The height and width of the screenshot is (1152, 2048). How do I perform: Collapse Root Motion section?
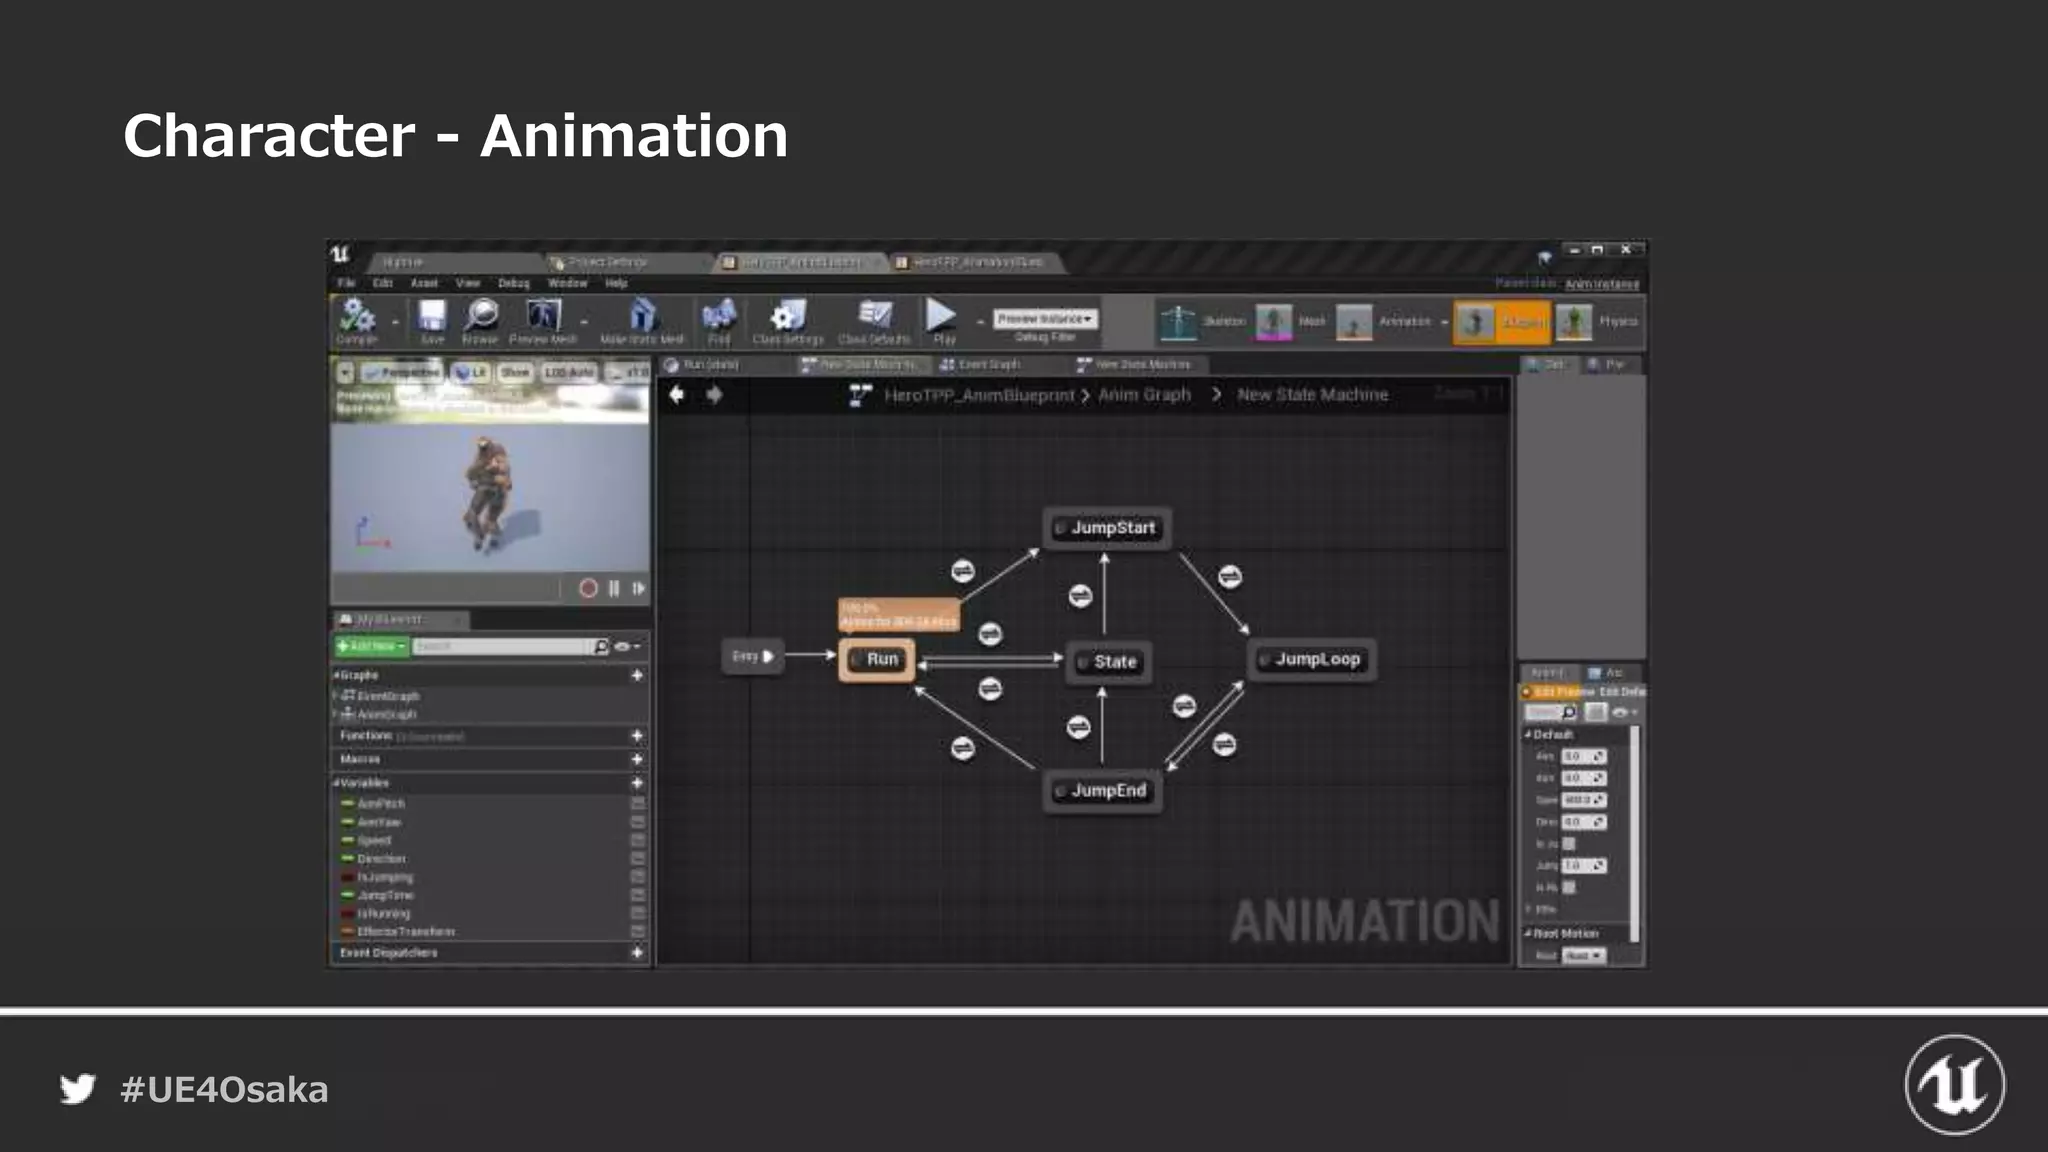pos(1528,933)
